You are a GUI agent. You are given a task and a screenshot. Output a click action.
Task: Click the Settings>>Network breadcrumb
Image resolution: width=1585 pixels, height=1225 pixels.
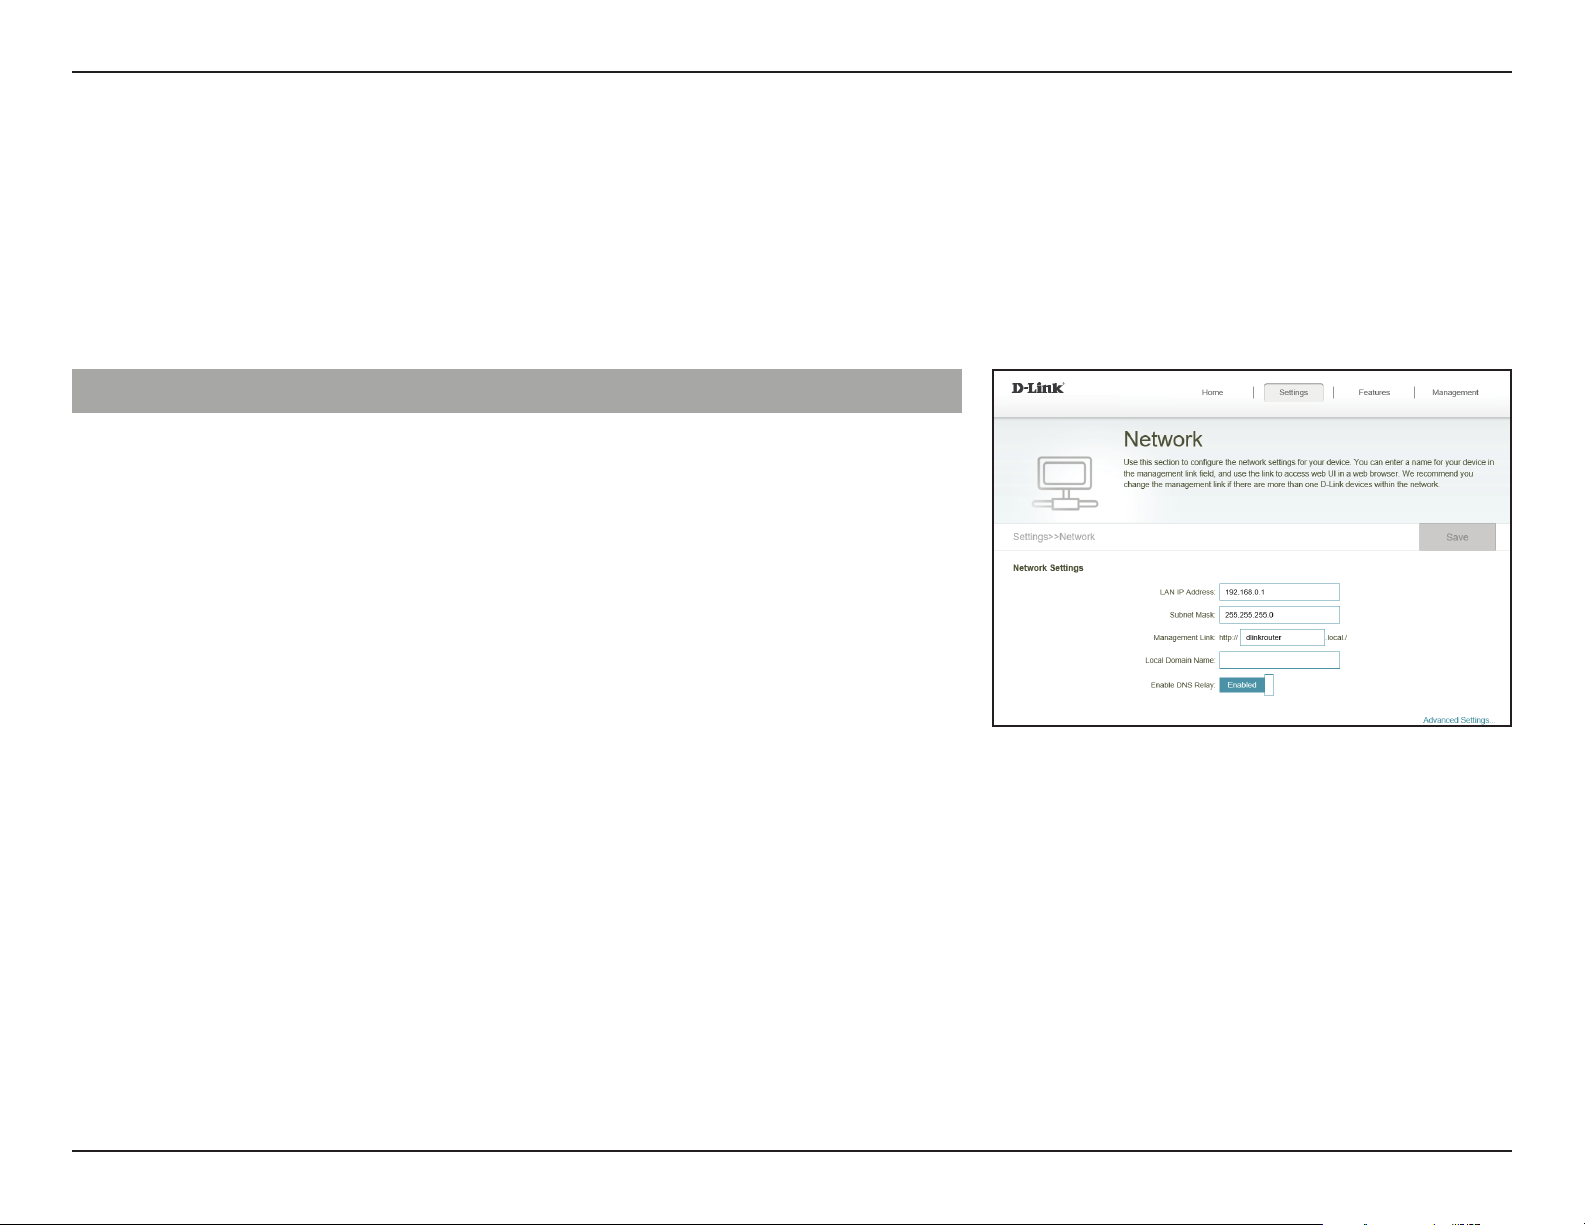tap(1054, 537)
